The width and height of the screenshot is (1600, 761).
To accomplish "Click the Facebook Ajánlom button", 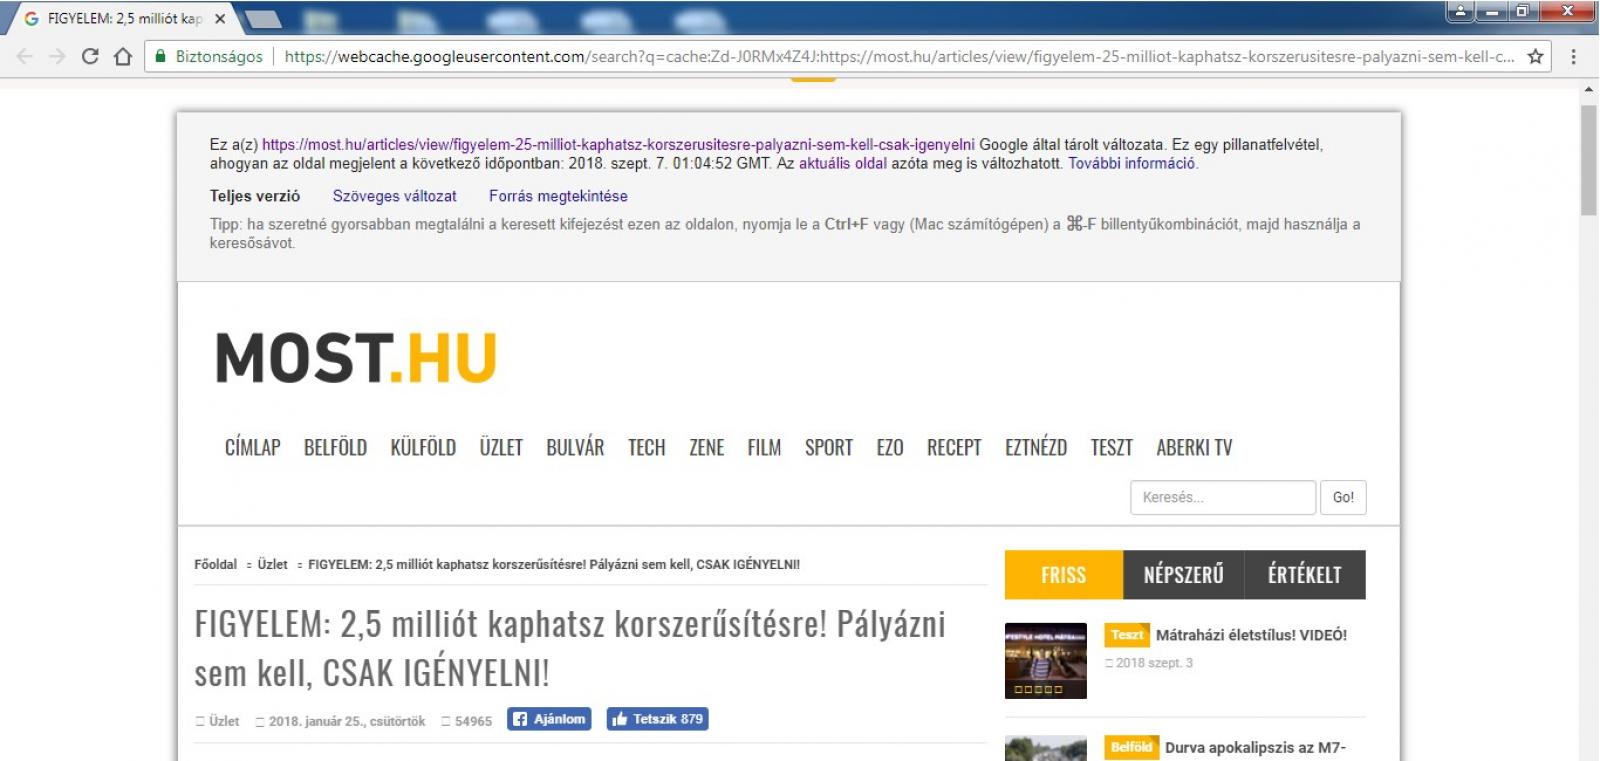I will (549, 719).
